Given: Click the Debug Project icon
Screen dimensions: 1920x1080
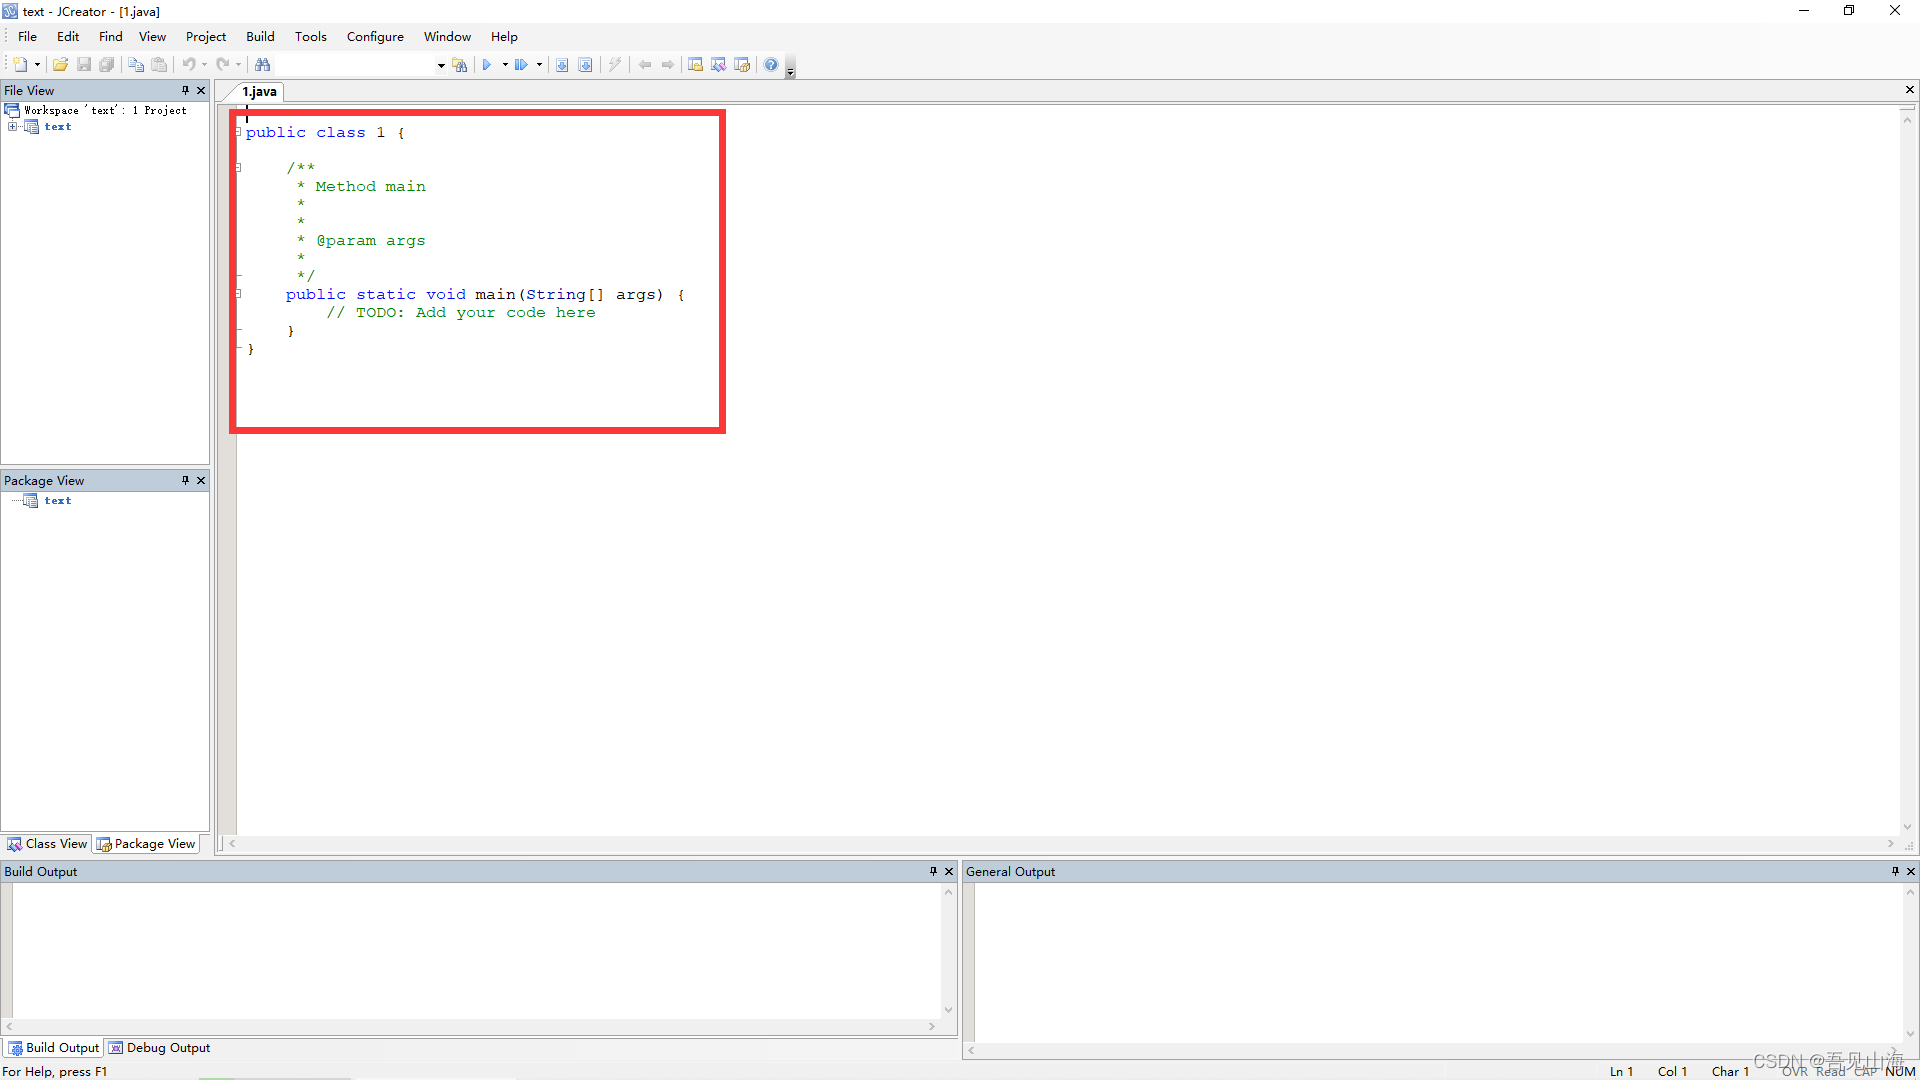Looking at the screenshot, I should 521,65.
